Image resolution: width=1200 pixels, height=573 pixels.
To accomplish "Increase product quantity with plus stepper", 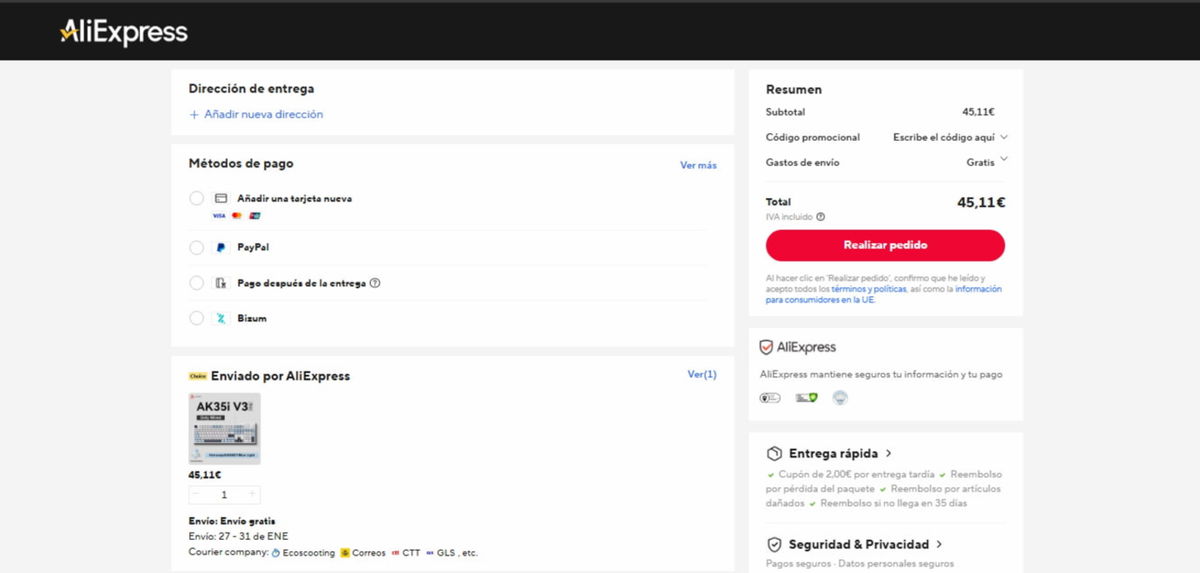I will click(x=252, y=494).
